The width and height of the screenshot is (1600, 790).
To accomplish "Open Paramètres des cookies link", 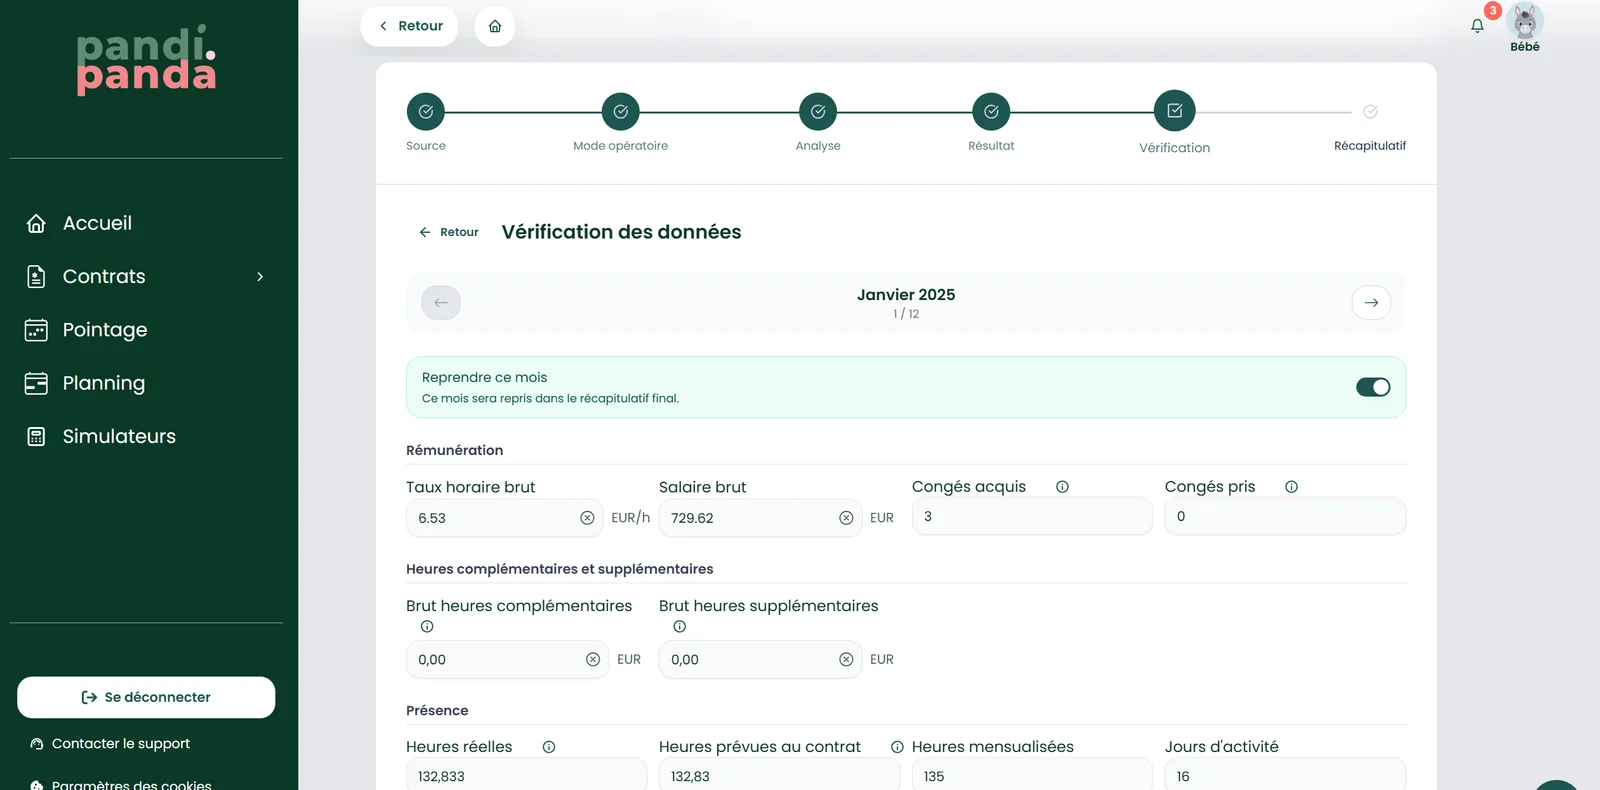I will [x=121, y=784].
